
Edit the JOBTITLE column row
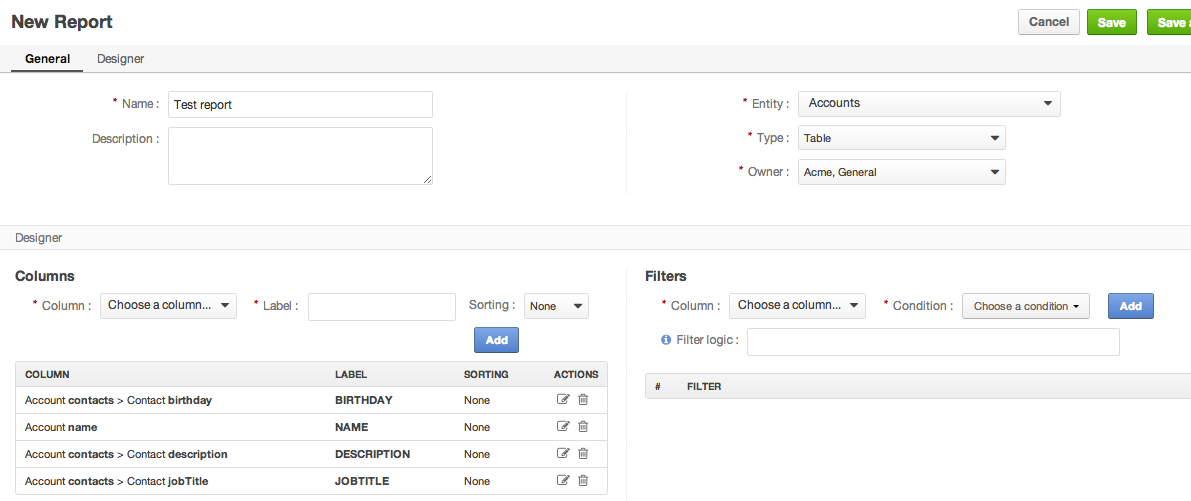click(563, 480)
